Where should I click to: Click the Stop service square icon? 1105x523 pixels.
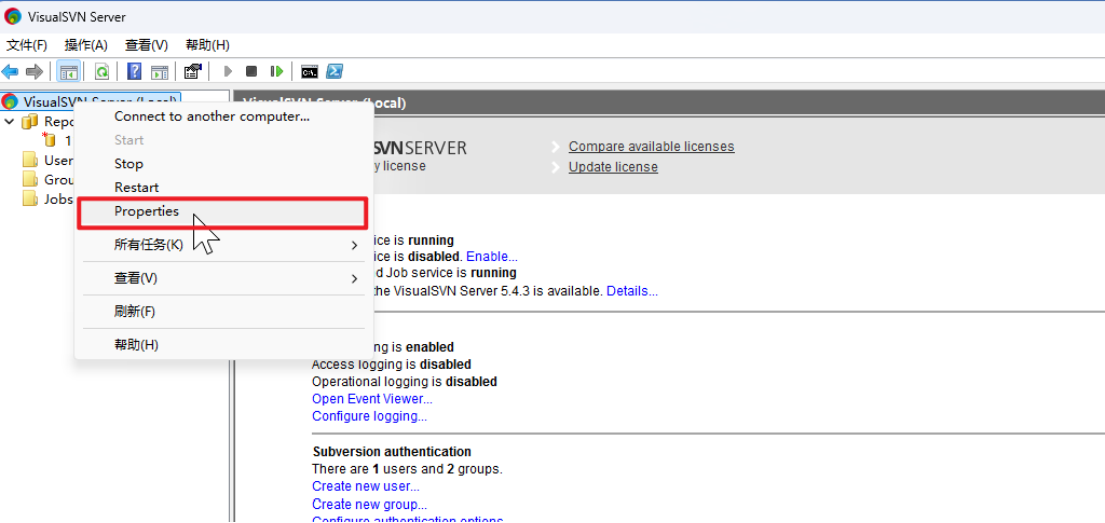tap(252, 71)
